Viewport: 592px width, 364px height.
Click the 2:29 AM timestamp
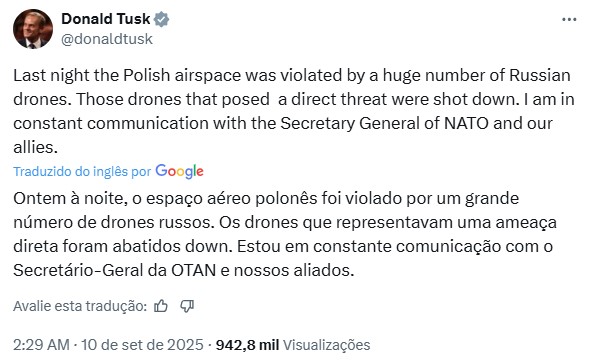pos(42,345)
